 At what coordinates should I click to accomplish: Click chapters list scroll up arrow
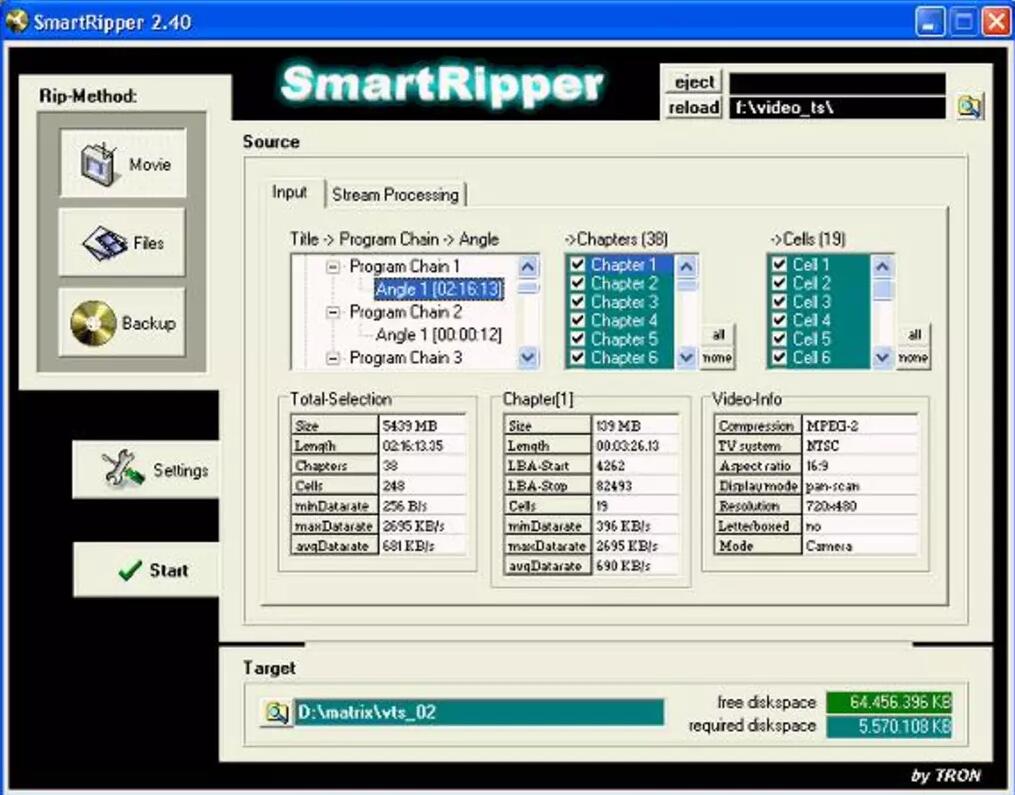coord(686,266)
